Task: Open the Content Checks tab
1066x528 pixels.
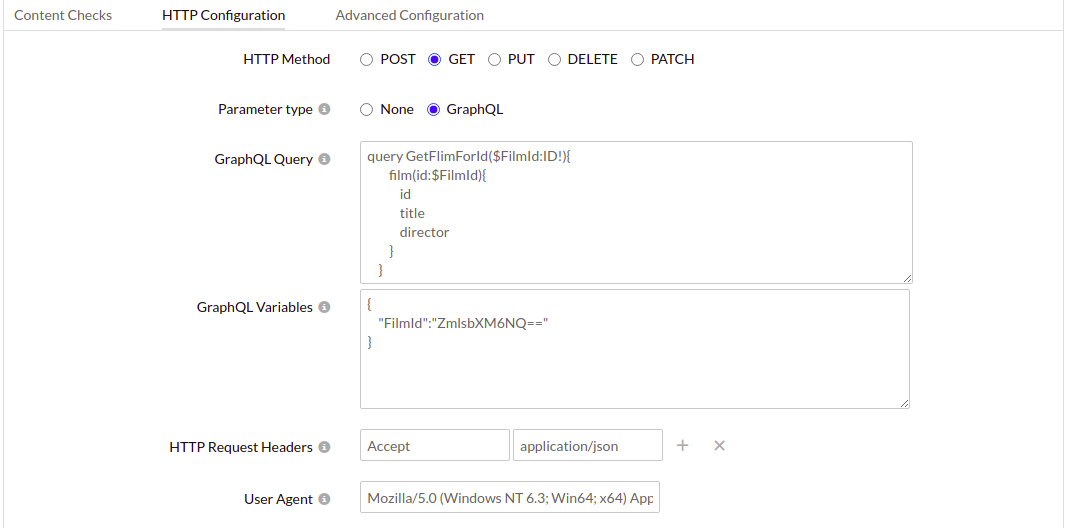Action: 63,15
